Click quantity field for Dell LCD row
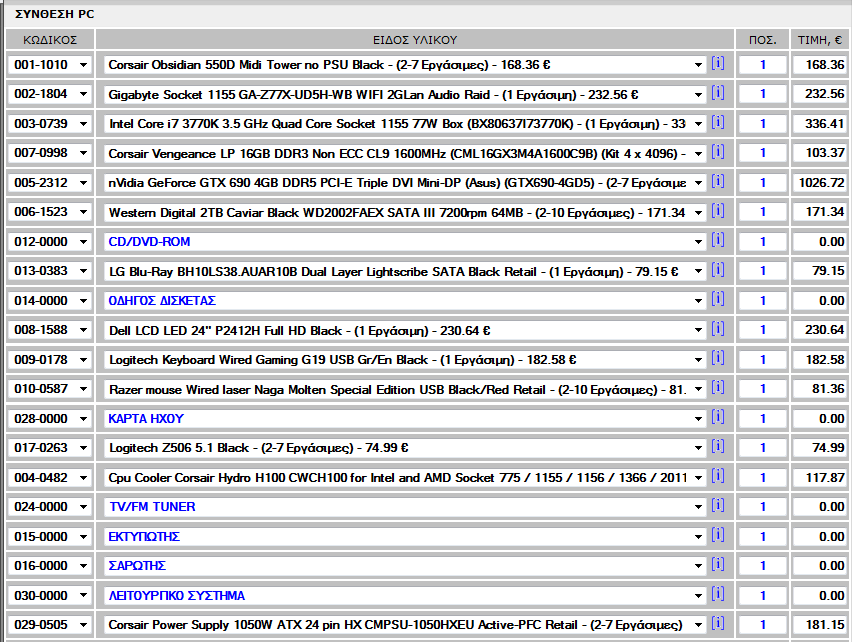Viewport: 852px width, 642px height. 762,330
